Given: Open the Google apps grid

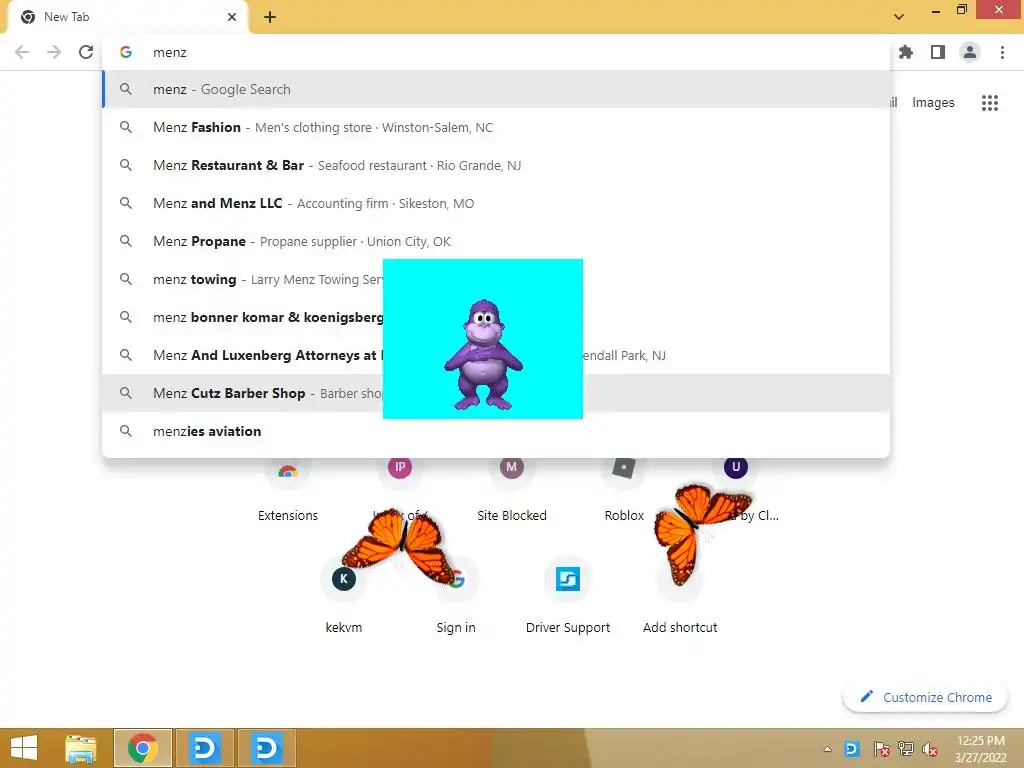Looking at the screenshot, I should coord(990,103).
